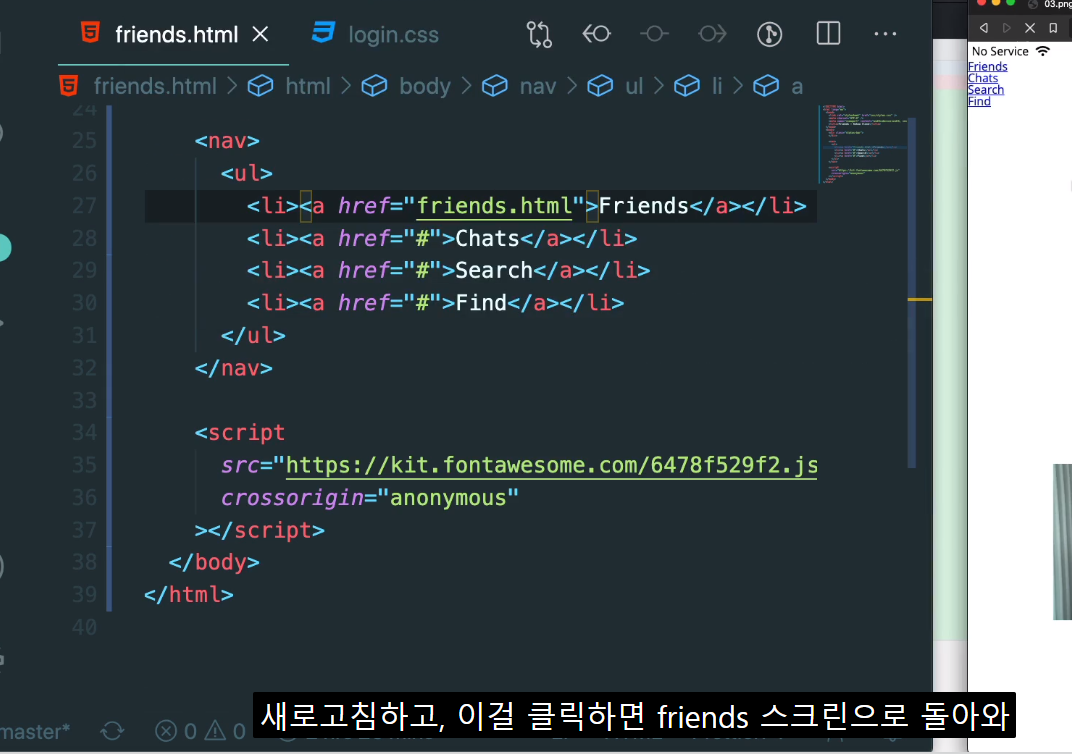
Task: Click the cube icon before html breadcrumb
Action: 260,86
